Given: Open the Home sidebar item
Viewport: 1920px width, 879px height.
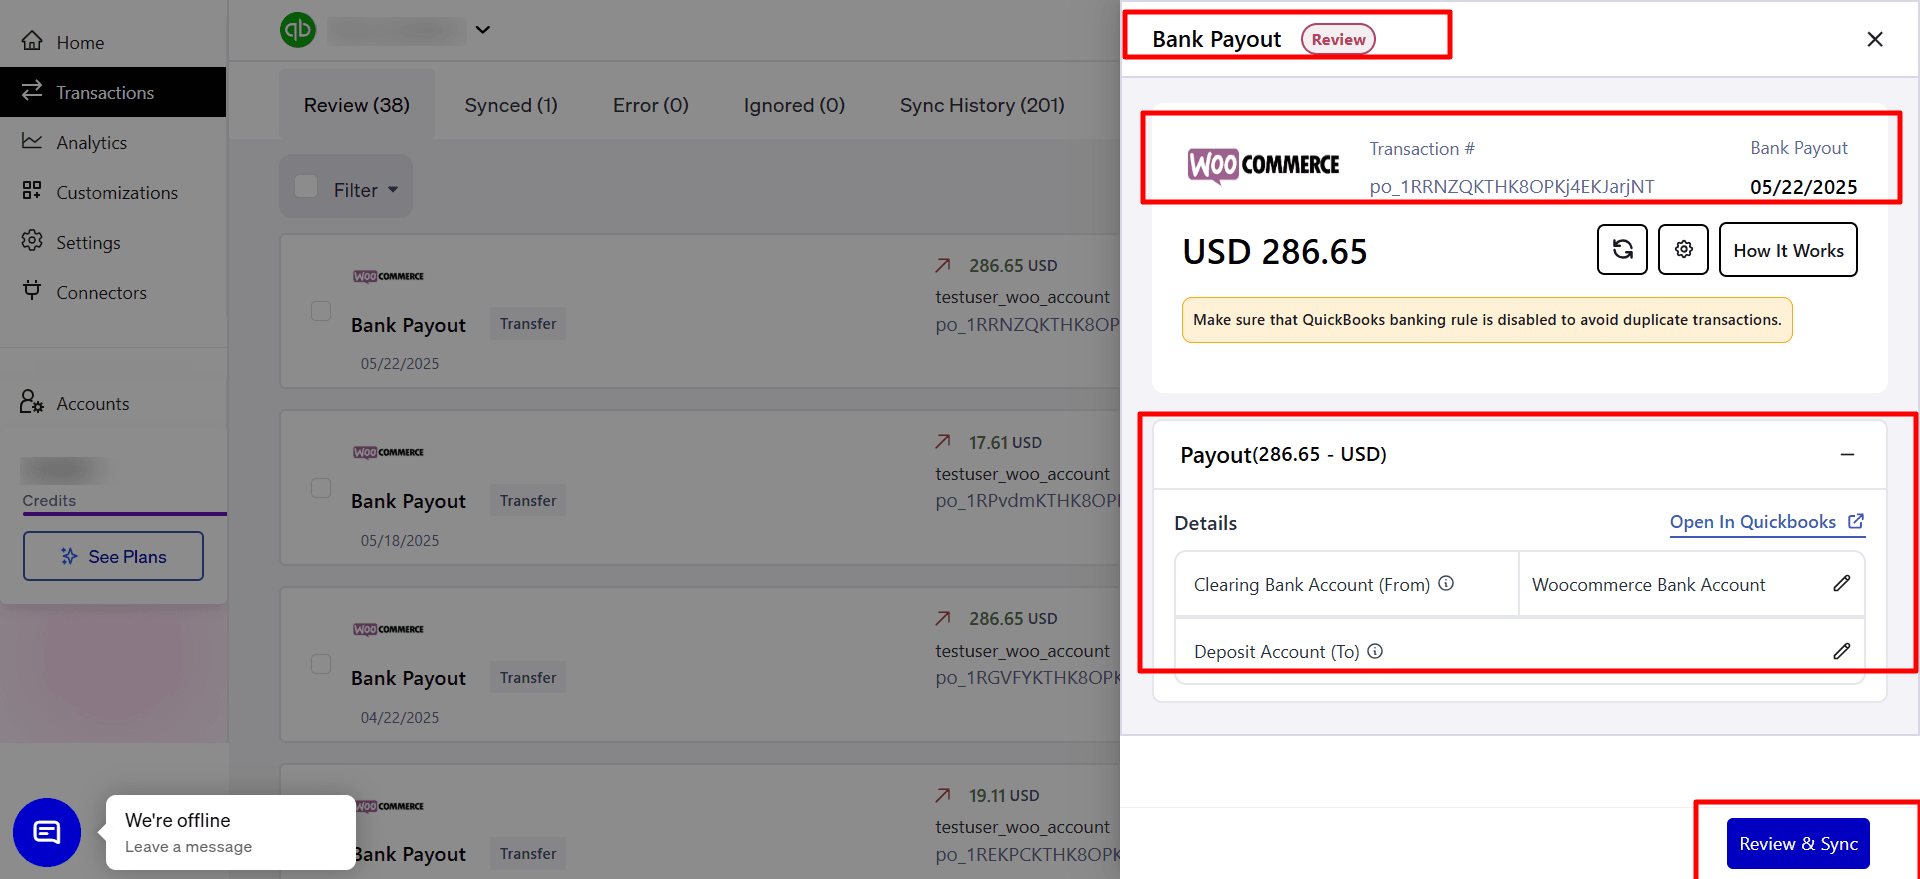Looking at the screenshot, I should [x=113, y=42].
